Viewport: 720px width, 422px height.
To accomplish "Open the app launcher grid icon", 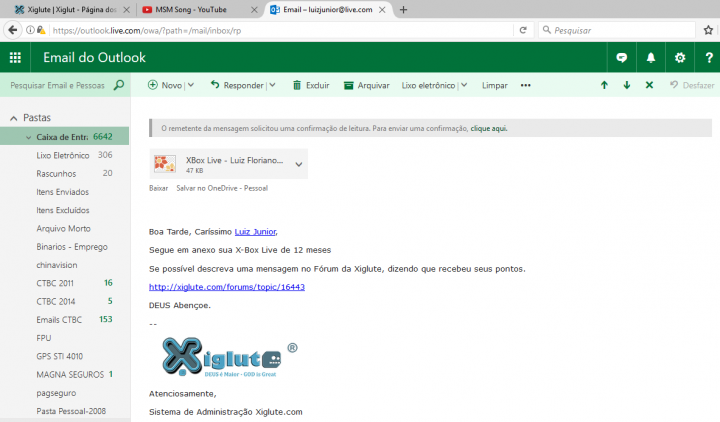I will click(15, 57).
